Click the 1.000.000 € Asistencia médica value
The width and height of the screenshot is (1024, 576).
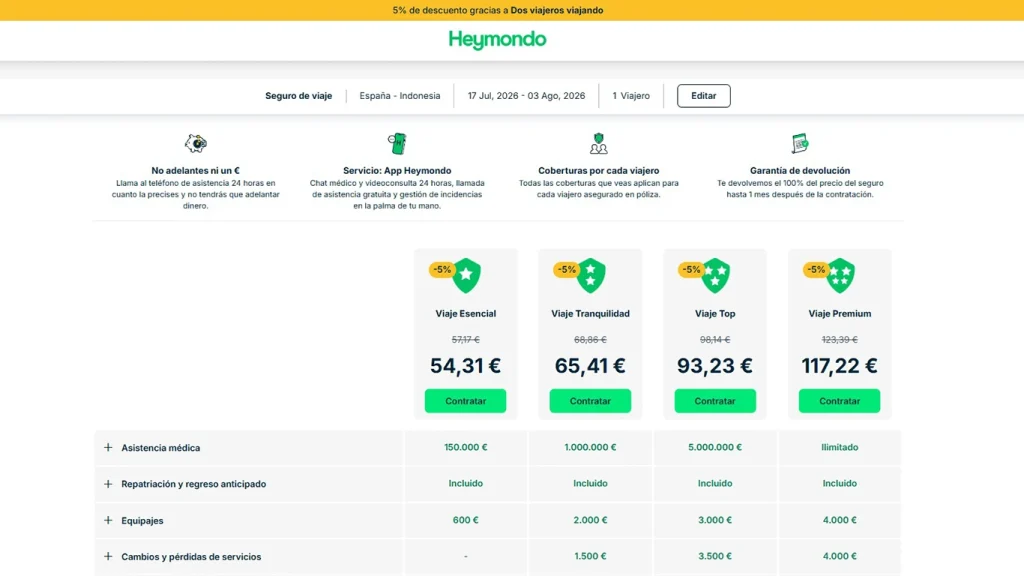pos(590,447)
